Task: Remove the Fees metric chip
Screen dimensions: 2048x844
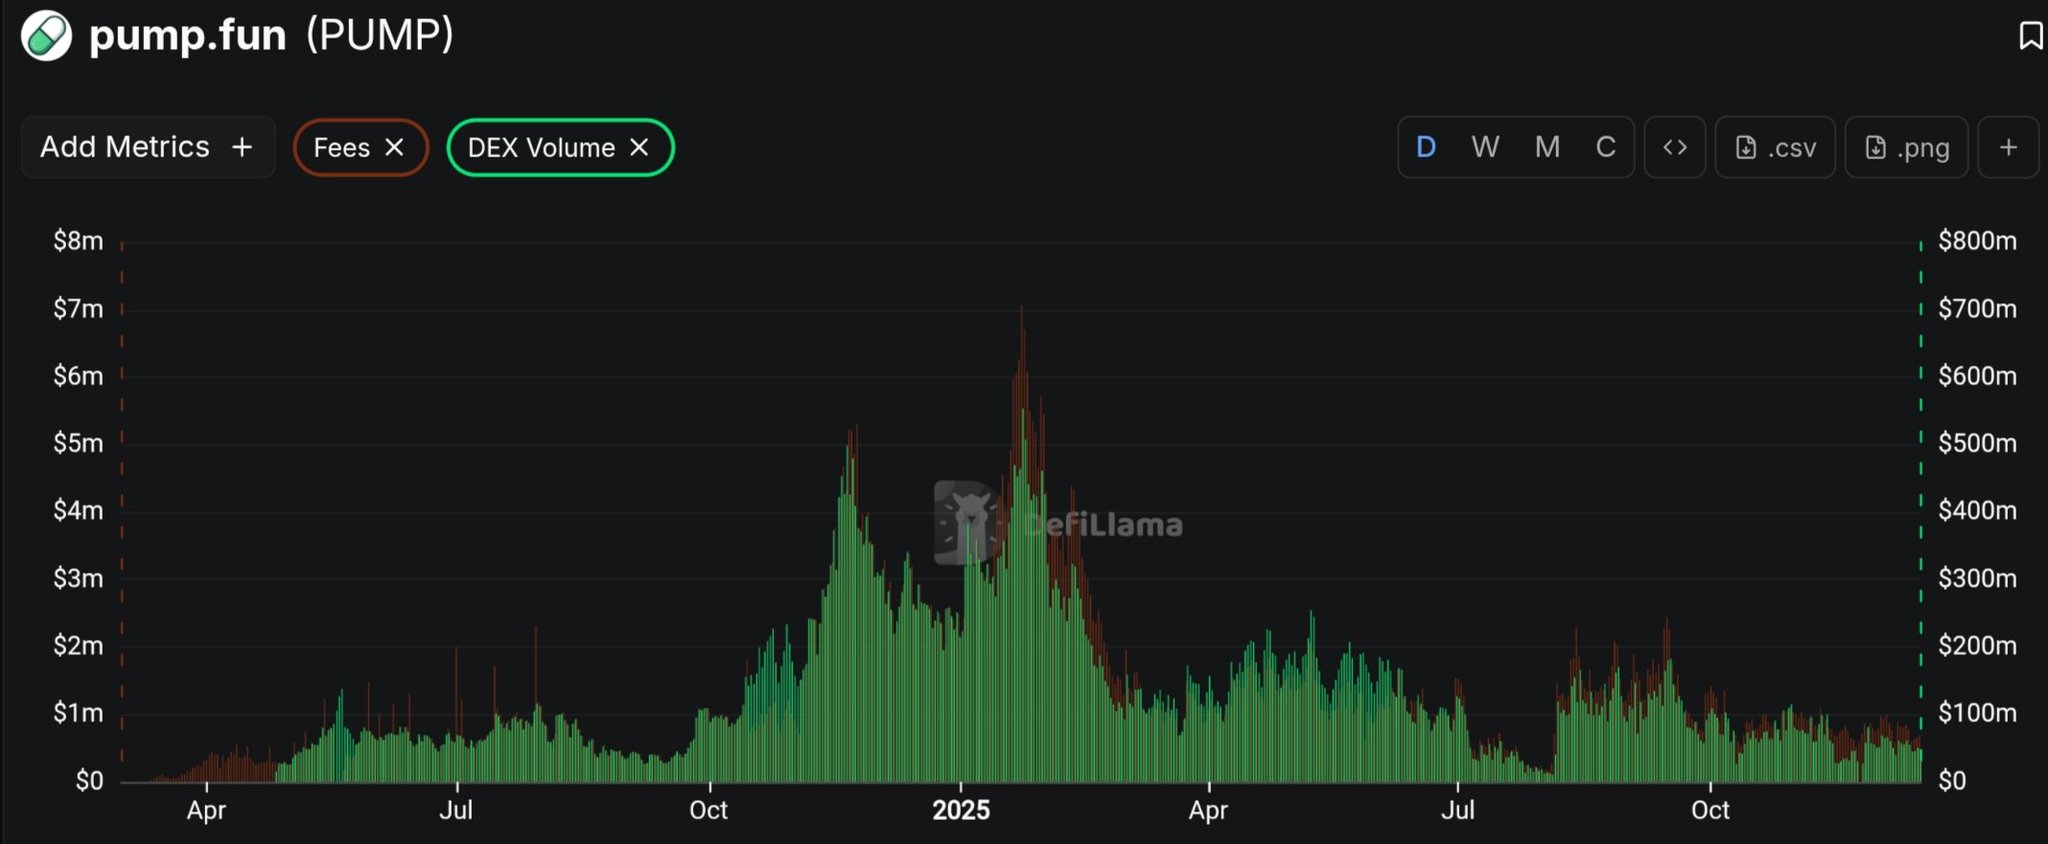Action: 395,147
